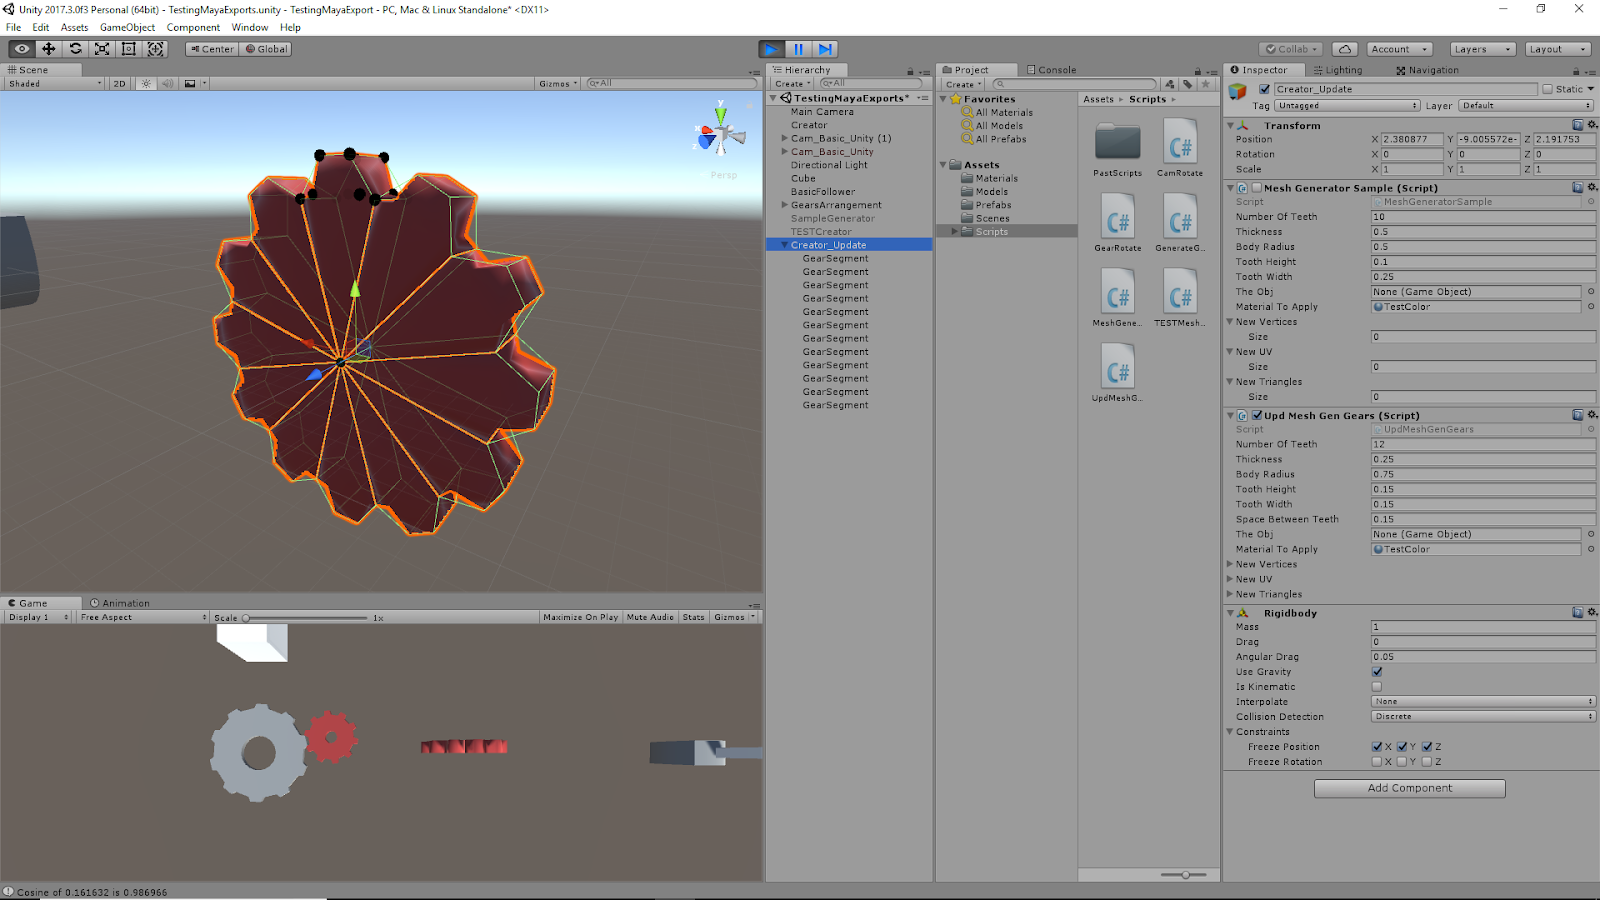Open the GameObject menu
1600x900 pixels.
tap(127, 27)
